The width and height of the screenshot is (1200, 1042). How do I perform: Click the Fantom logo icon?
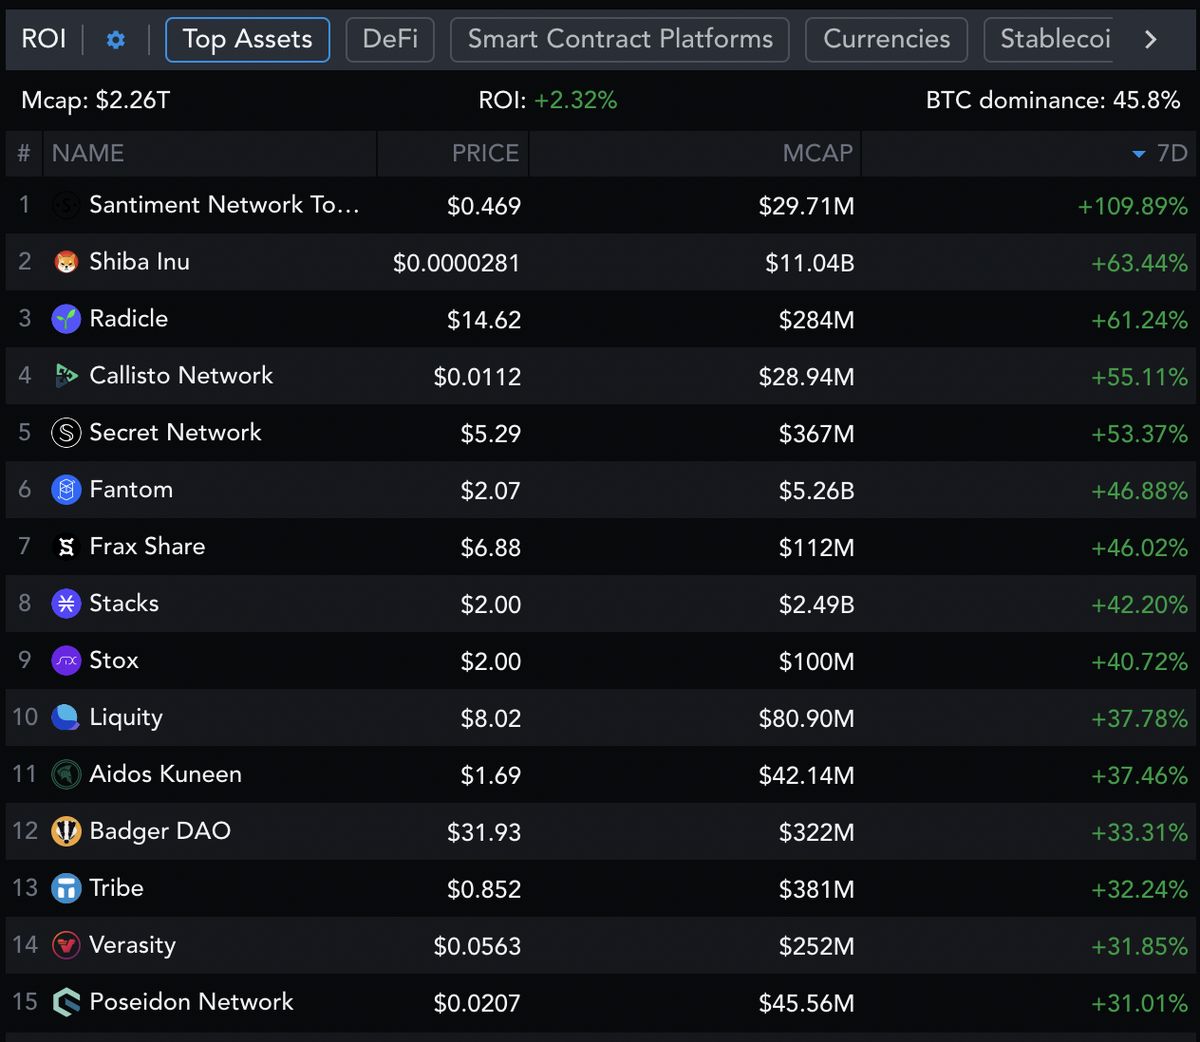pos(66,490)
